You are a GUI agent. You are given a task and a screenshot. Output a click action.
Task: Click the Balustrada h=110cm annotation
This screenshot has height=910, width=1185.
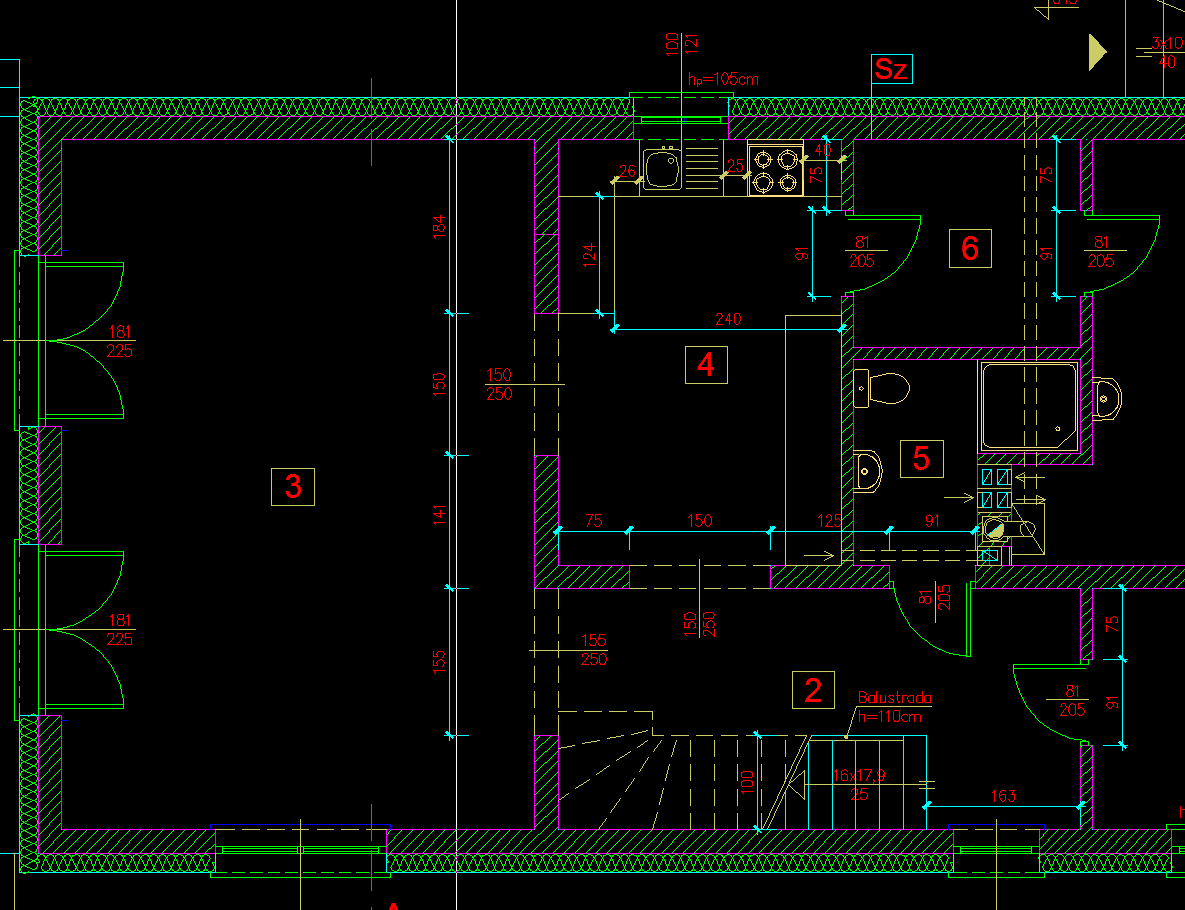coord(894,706)
